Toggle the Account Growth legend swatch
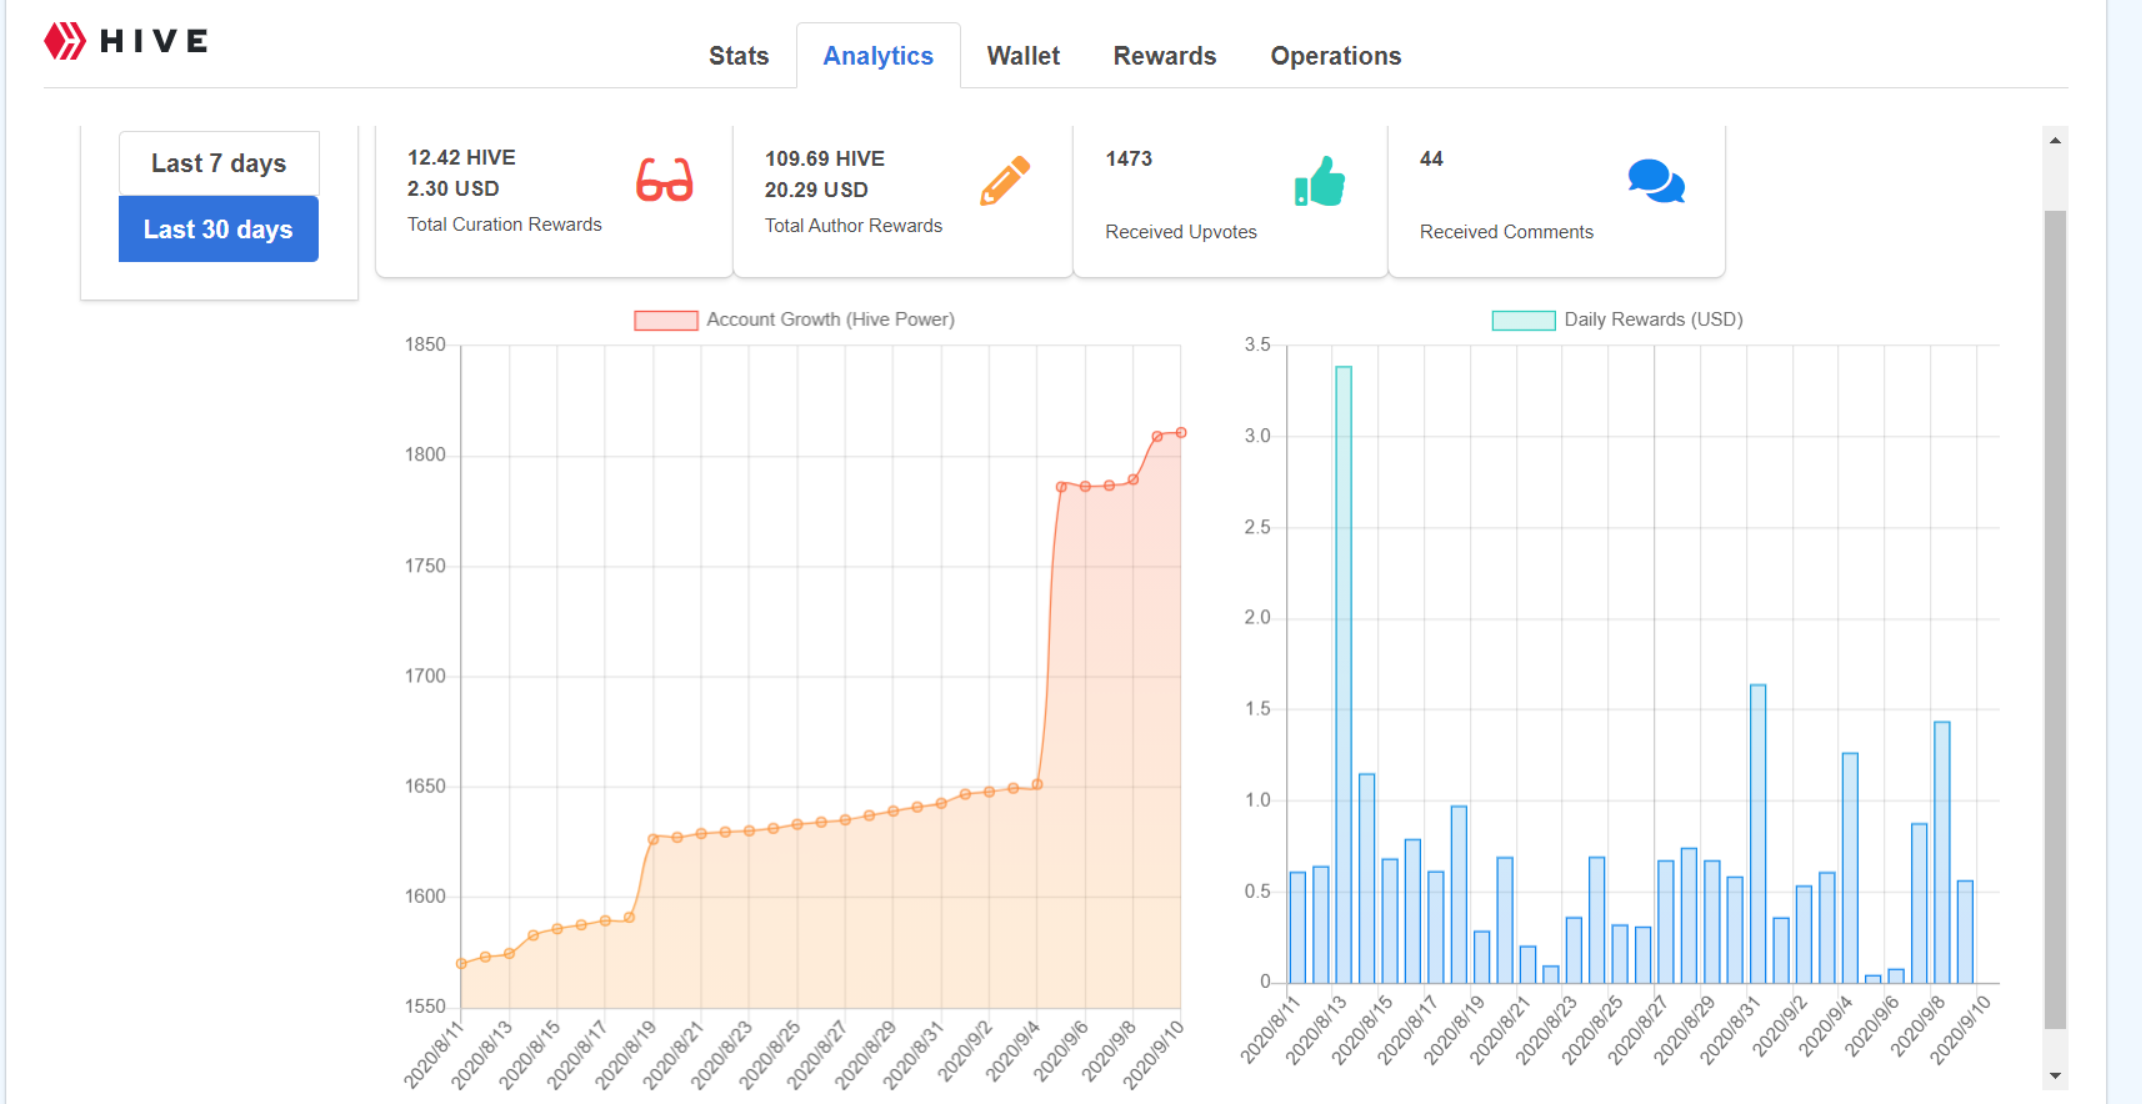Screen dimensions: 2142x1104 666,320
